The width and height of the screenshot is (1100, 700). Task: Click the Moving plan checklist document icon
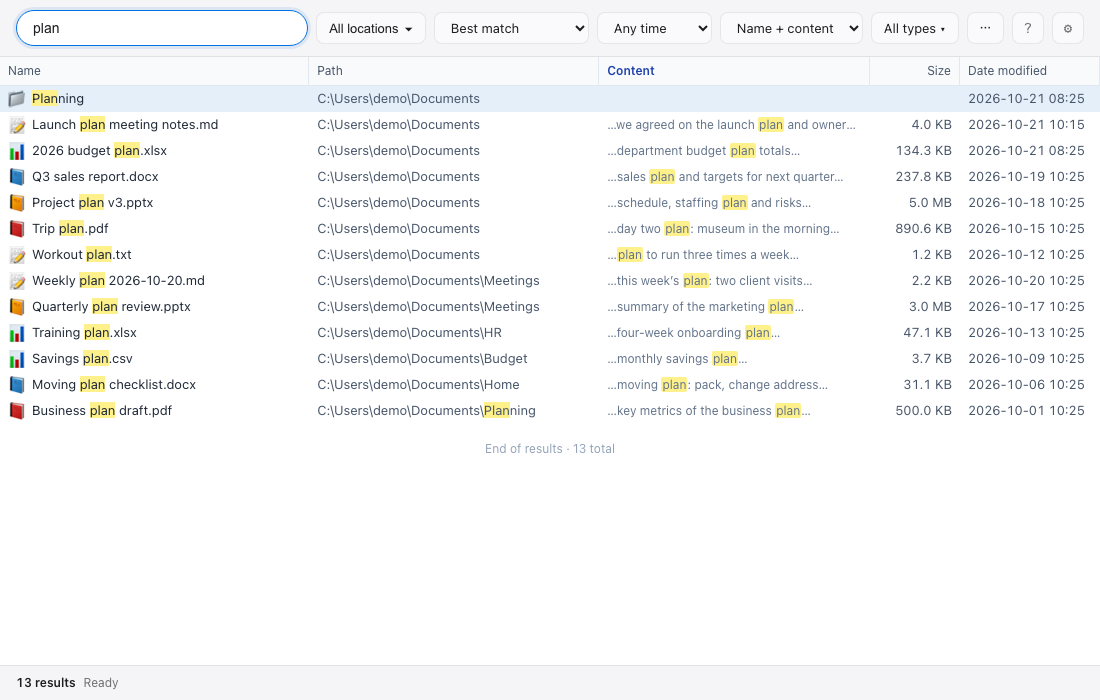coord(17,384)
